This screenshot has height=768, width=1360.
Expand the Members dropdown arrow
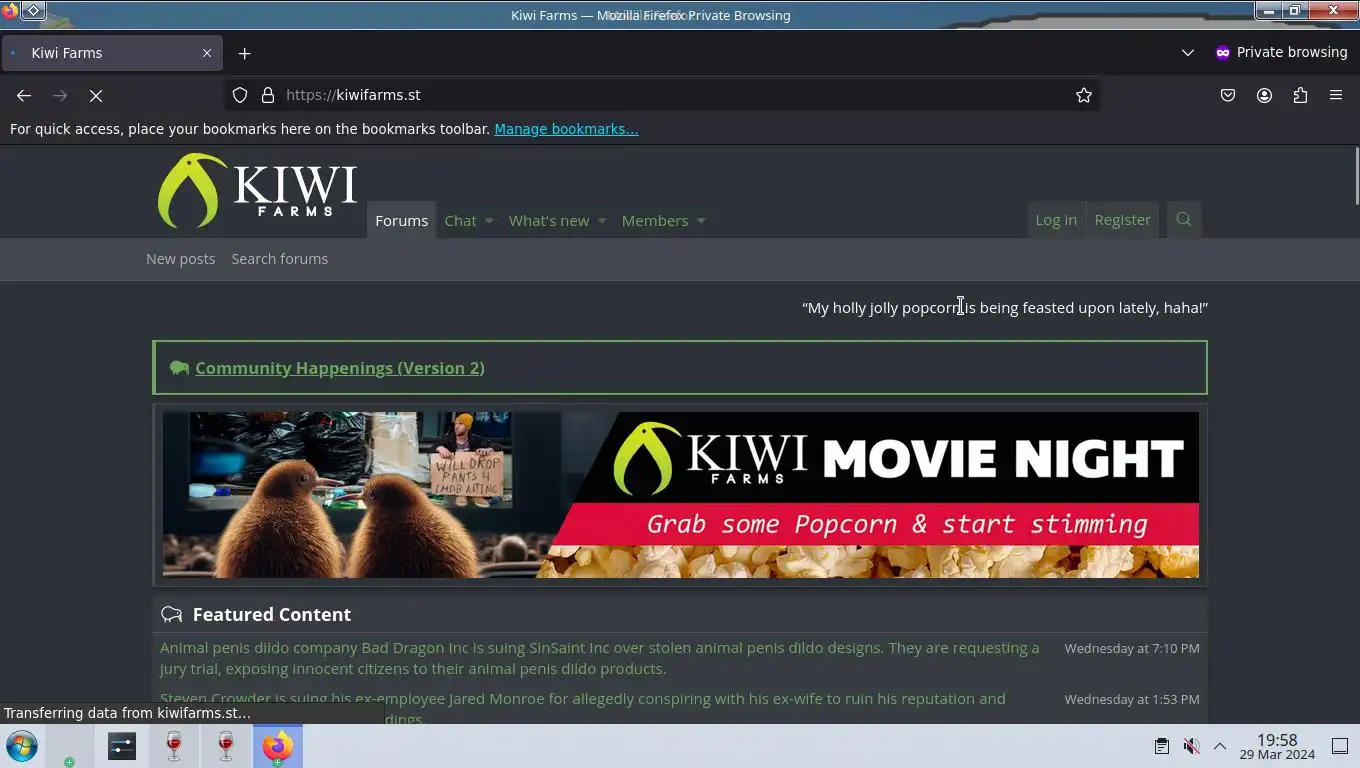pyautogui.click(x=701, y=221)
